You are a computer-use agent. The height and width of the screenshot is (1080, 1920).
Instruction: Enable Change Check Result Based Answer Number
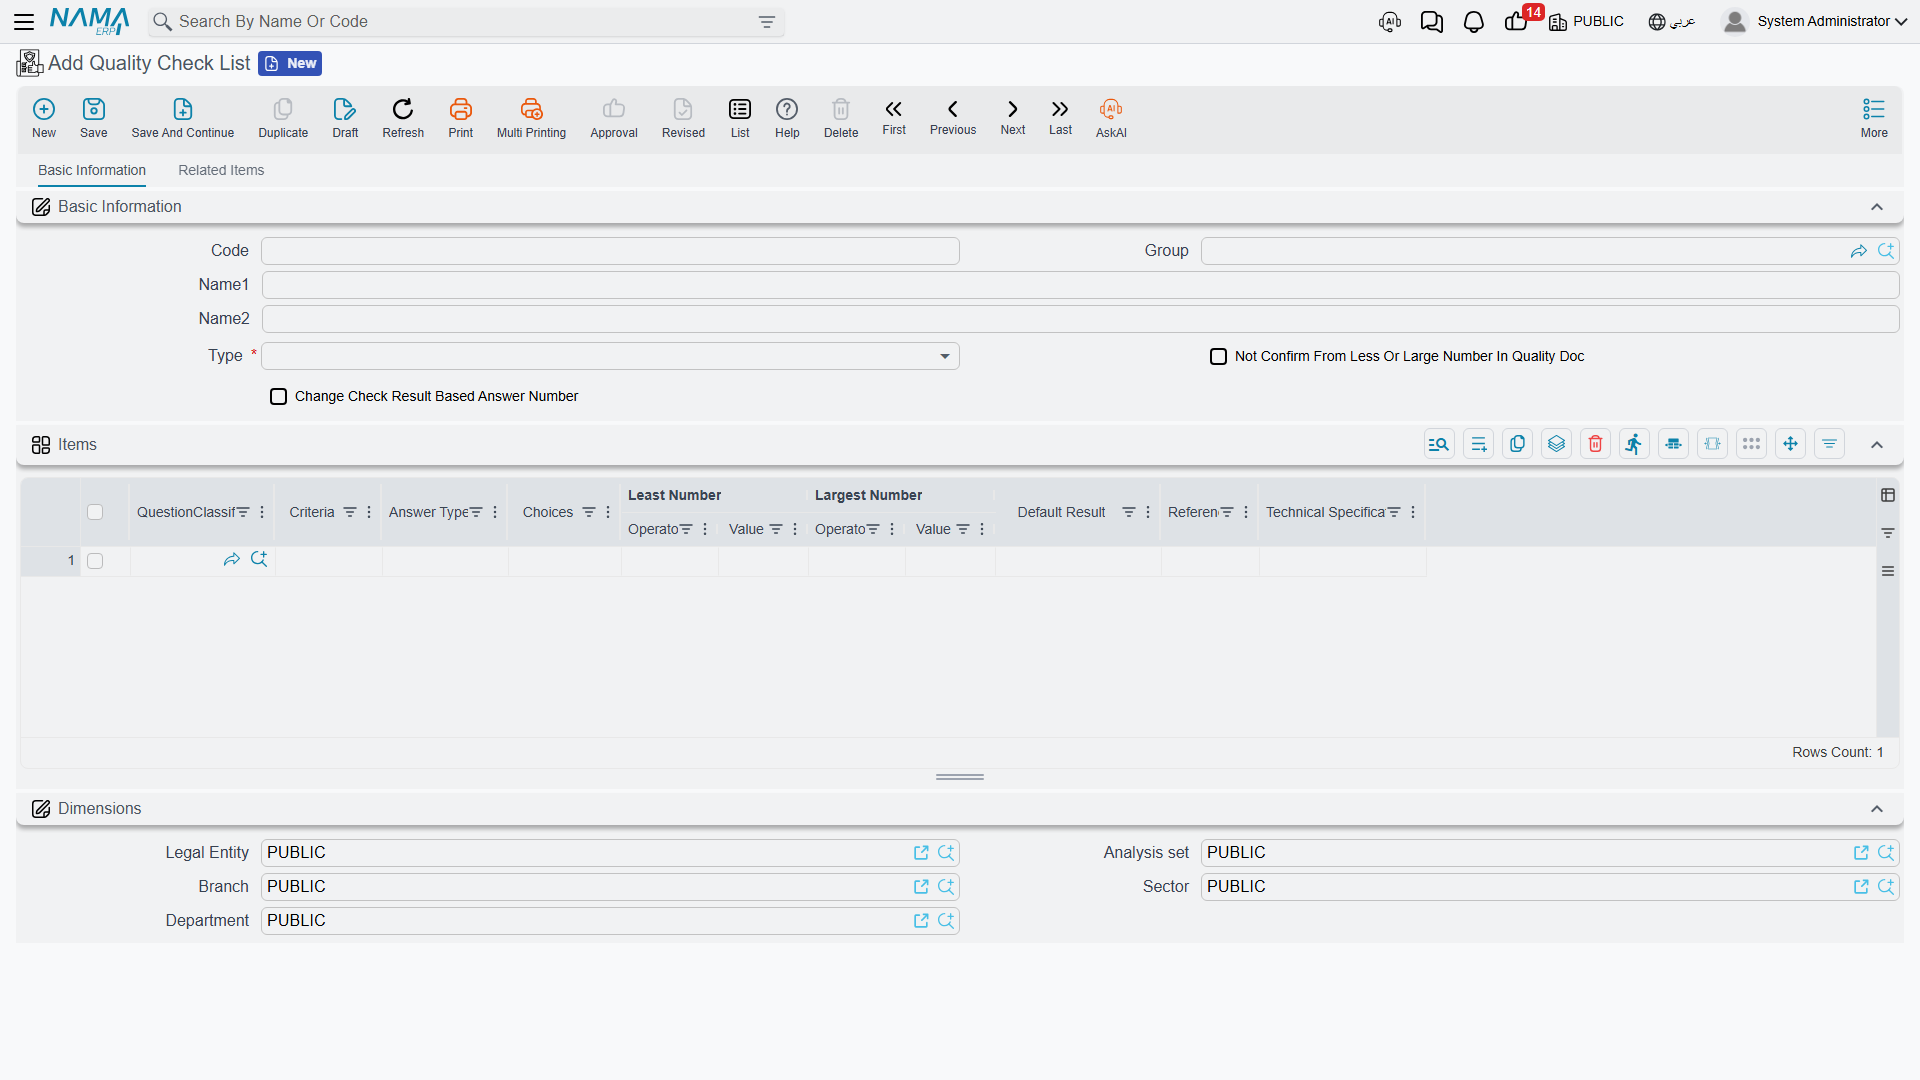pos(279,397)
